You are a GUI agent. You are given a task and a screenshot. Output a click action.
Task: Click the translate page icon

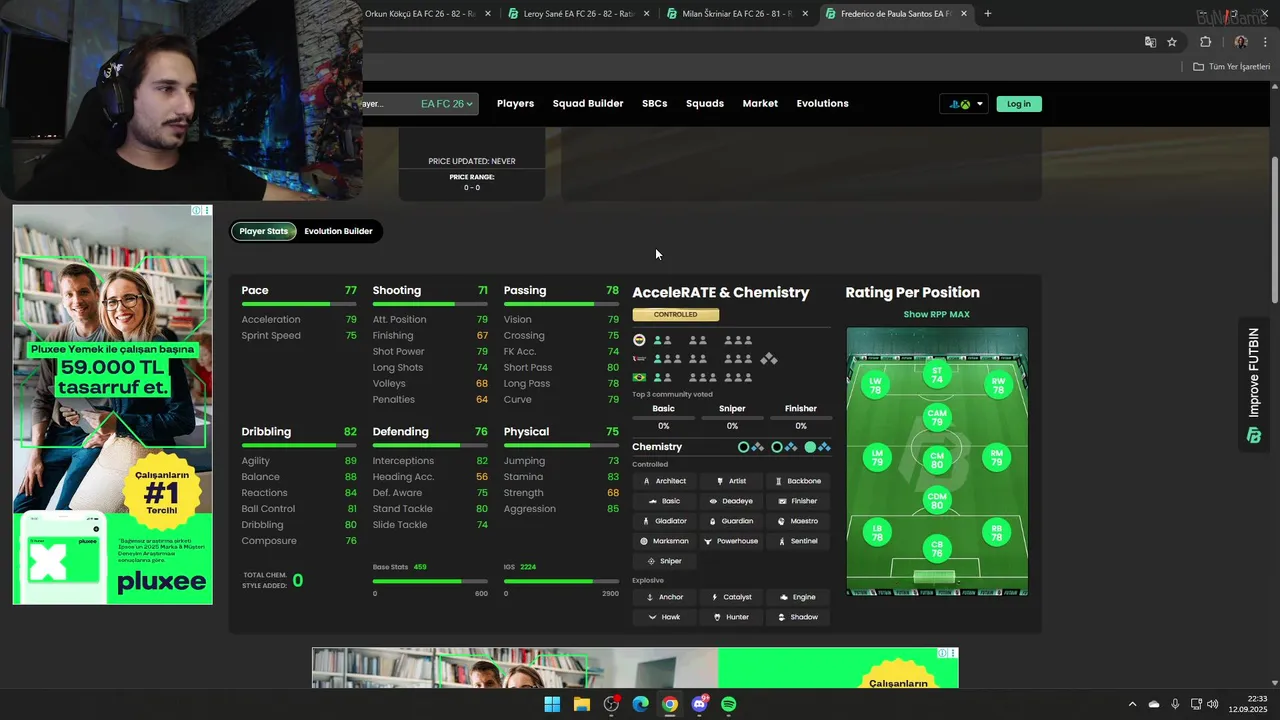1150,42
